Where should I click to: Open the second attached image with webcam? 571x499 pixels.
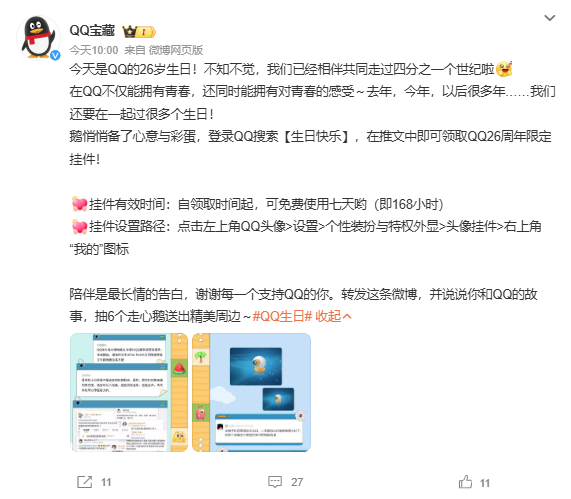[x=251, y=392]
